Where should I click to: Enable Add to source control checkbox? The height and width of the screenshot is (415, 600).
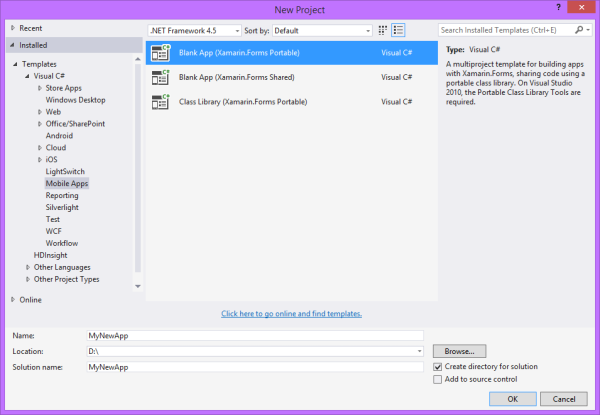point(437,379)
